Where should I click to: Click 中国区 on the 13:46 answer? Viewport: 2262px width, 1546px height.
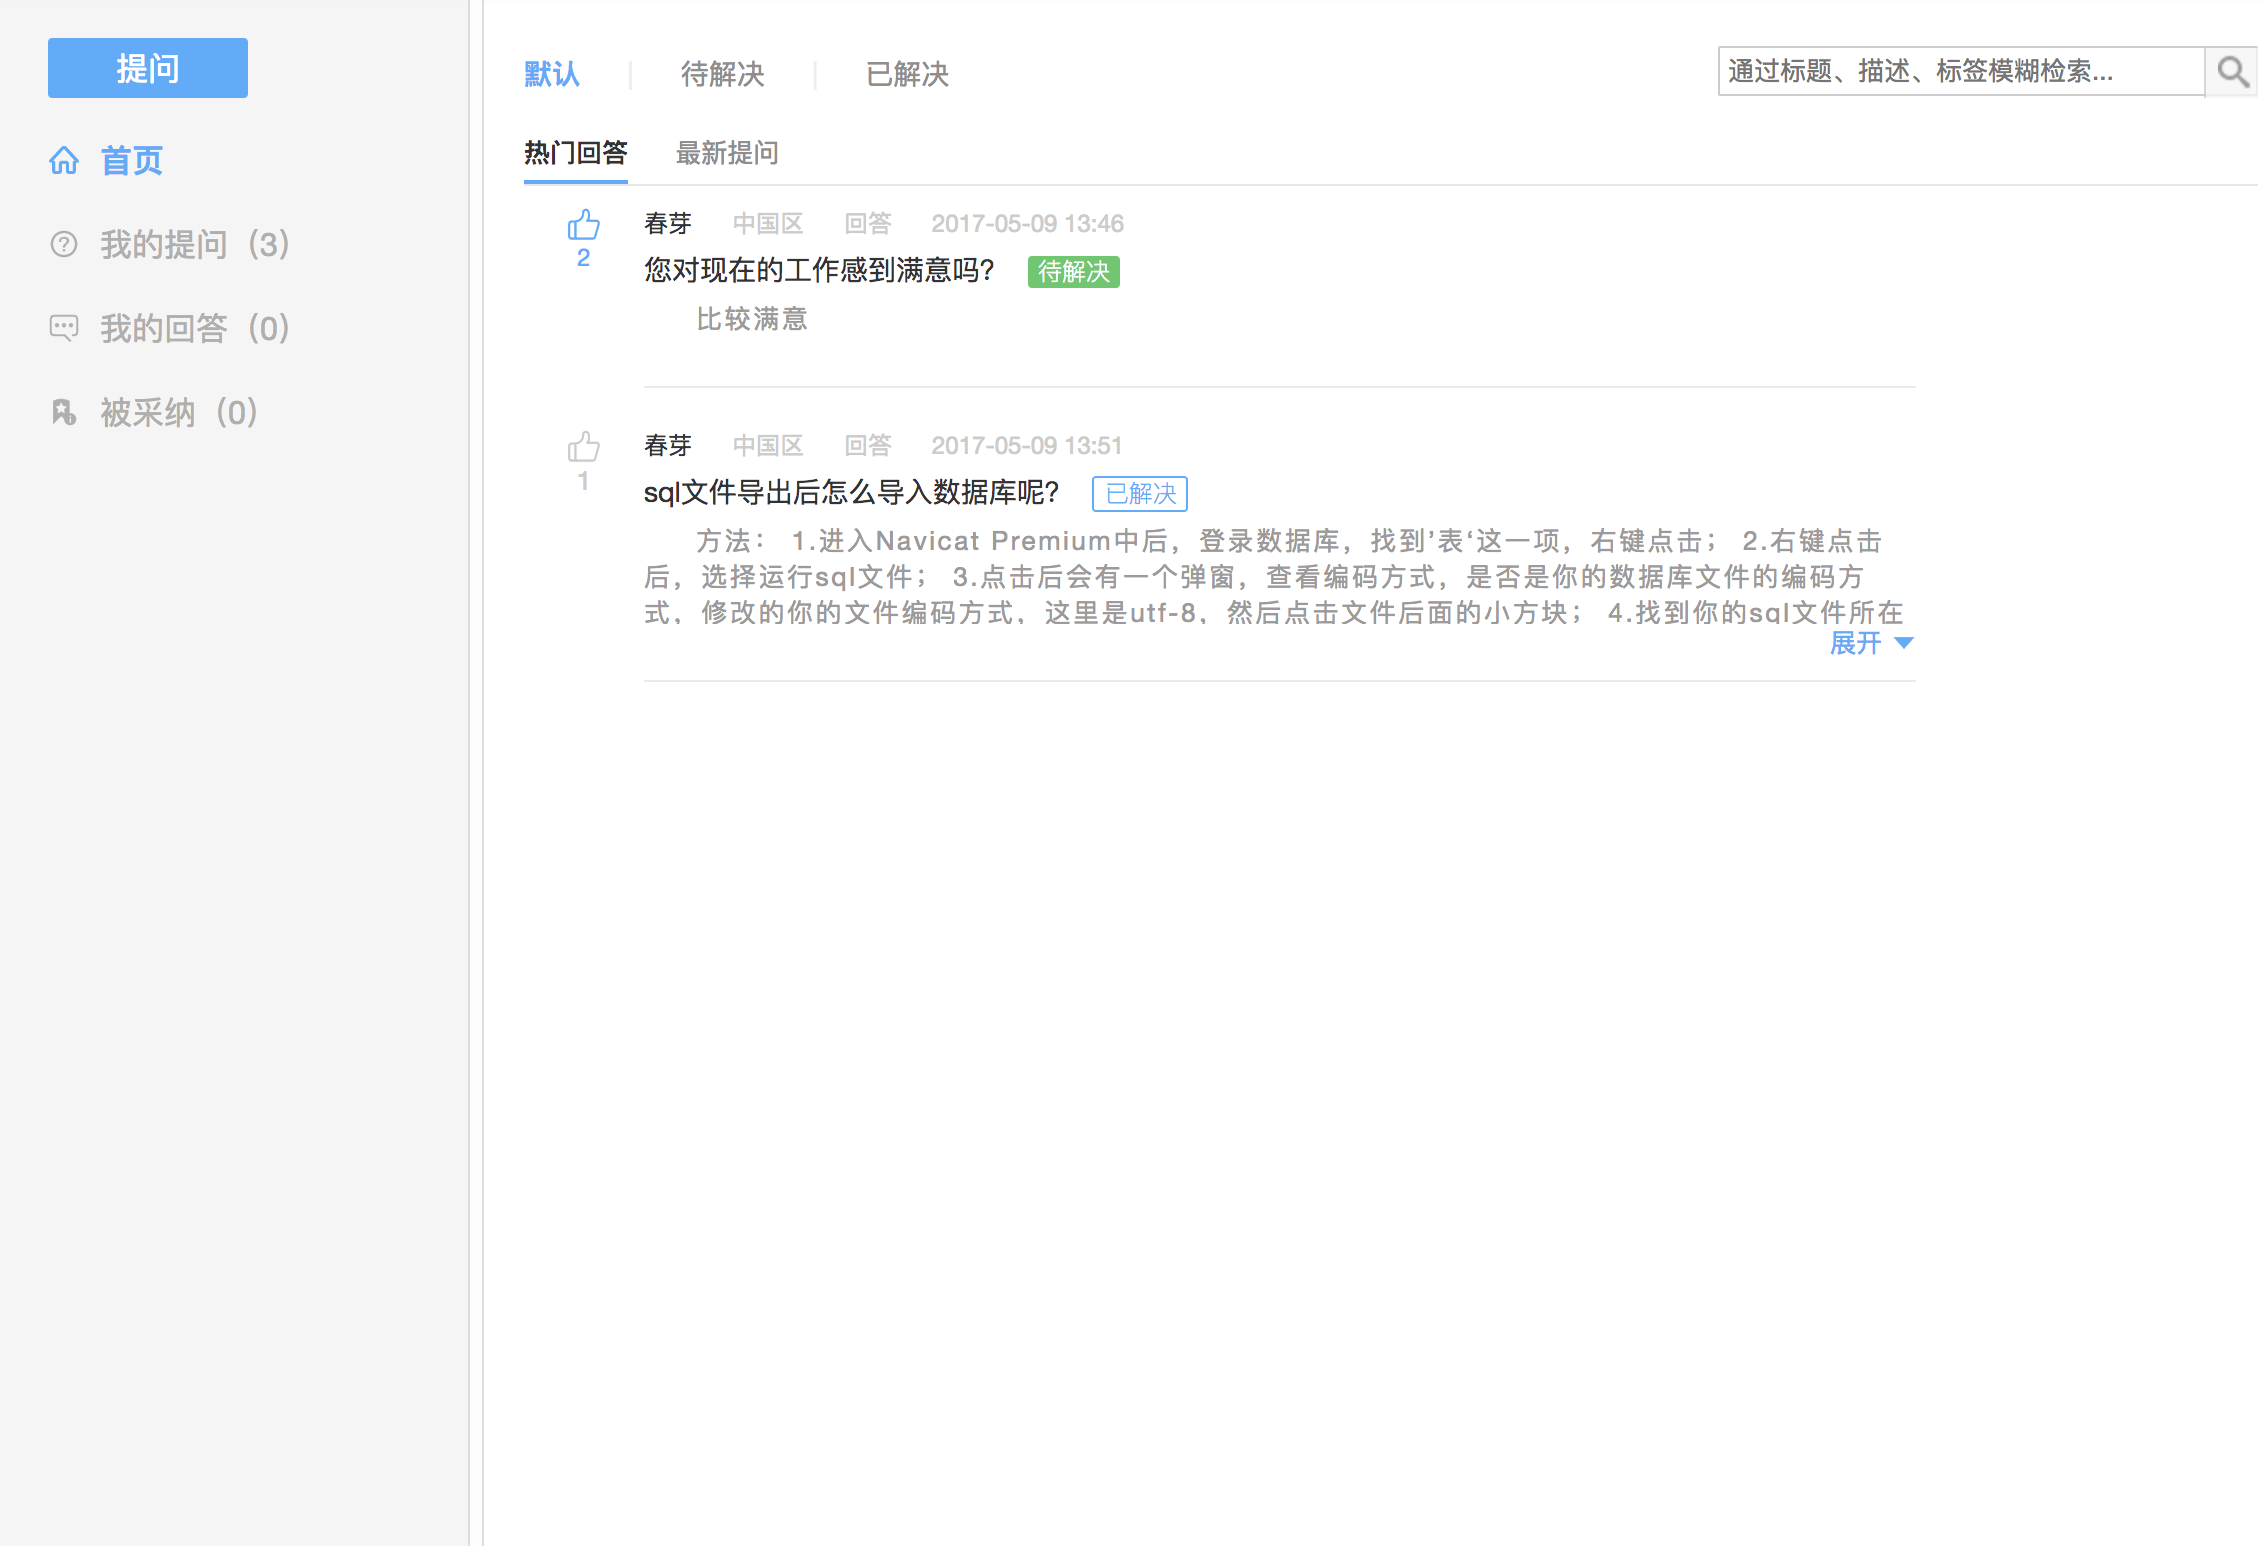pyautogui.click(x=768, y=224)
